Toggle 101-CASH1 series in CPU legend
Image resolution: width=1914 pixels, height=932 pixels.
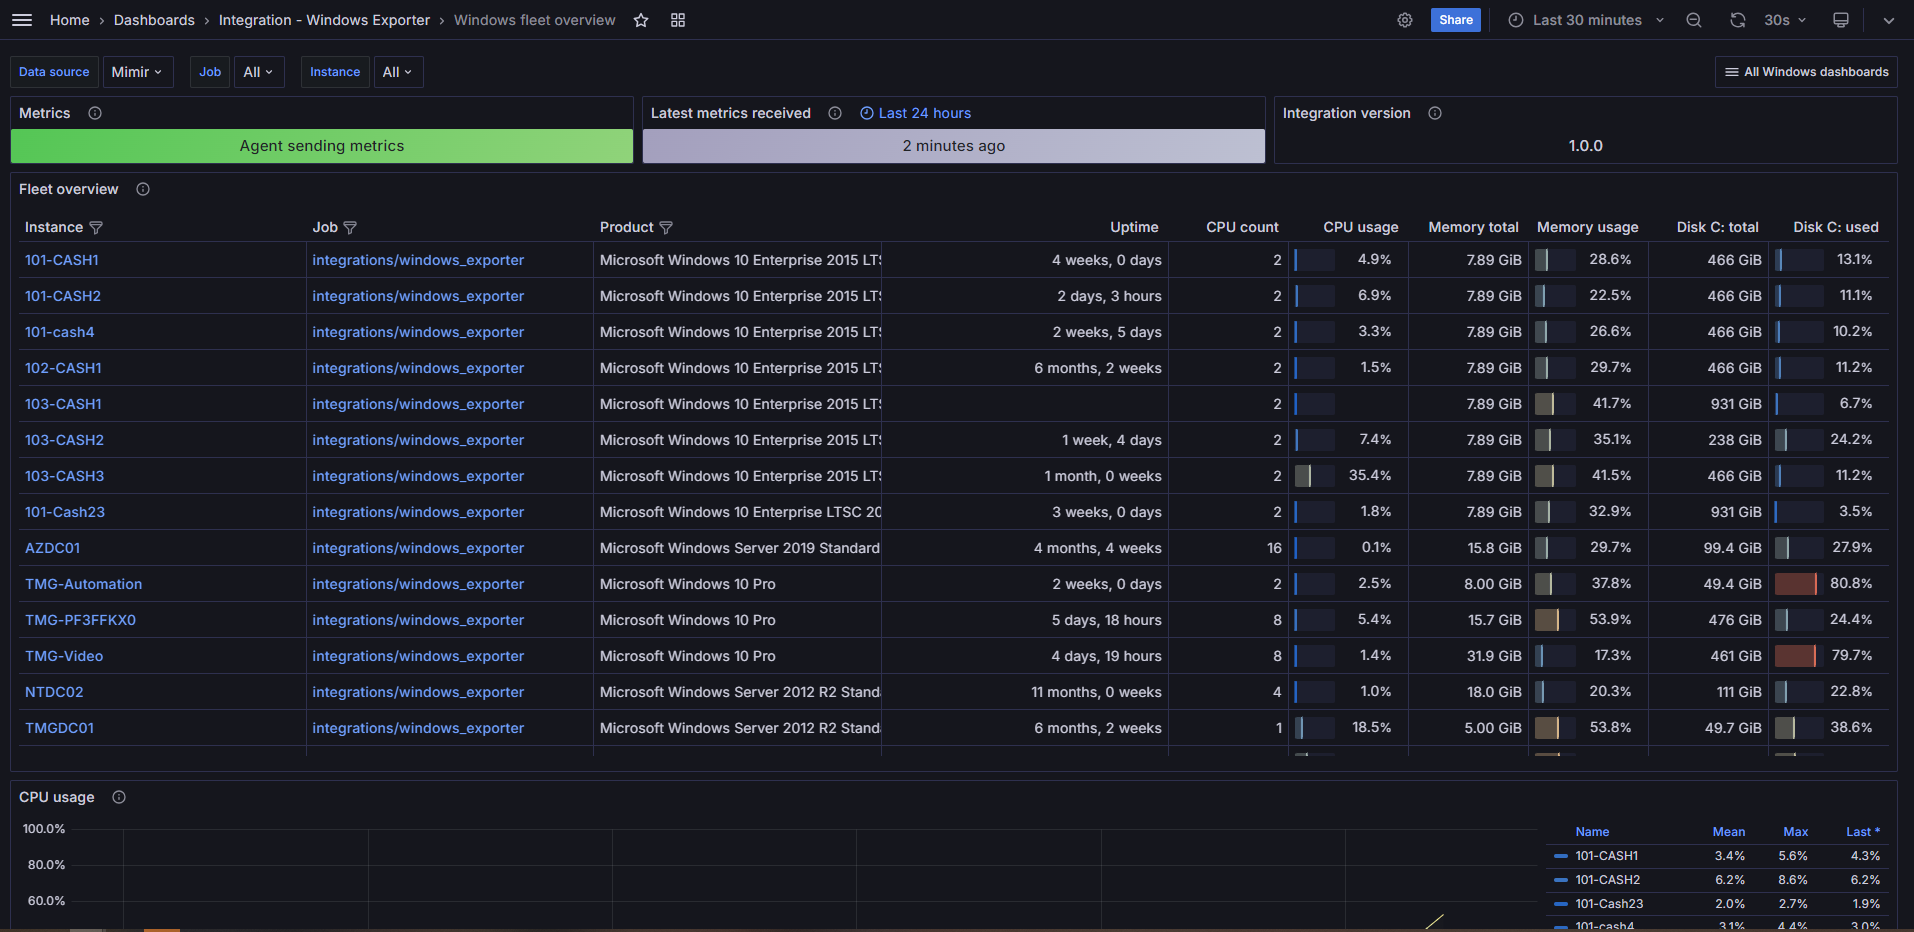tap(1606, 856)
